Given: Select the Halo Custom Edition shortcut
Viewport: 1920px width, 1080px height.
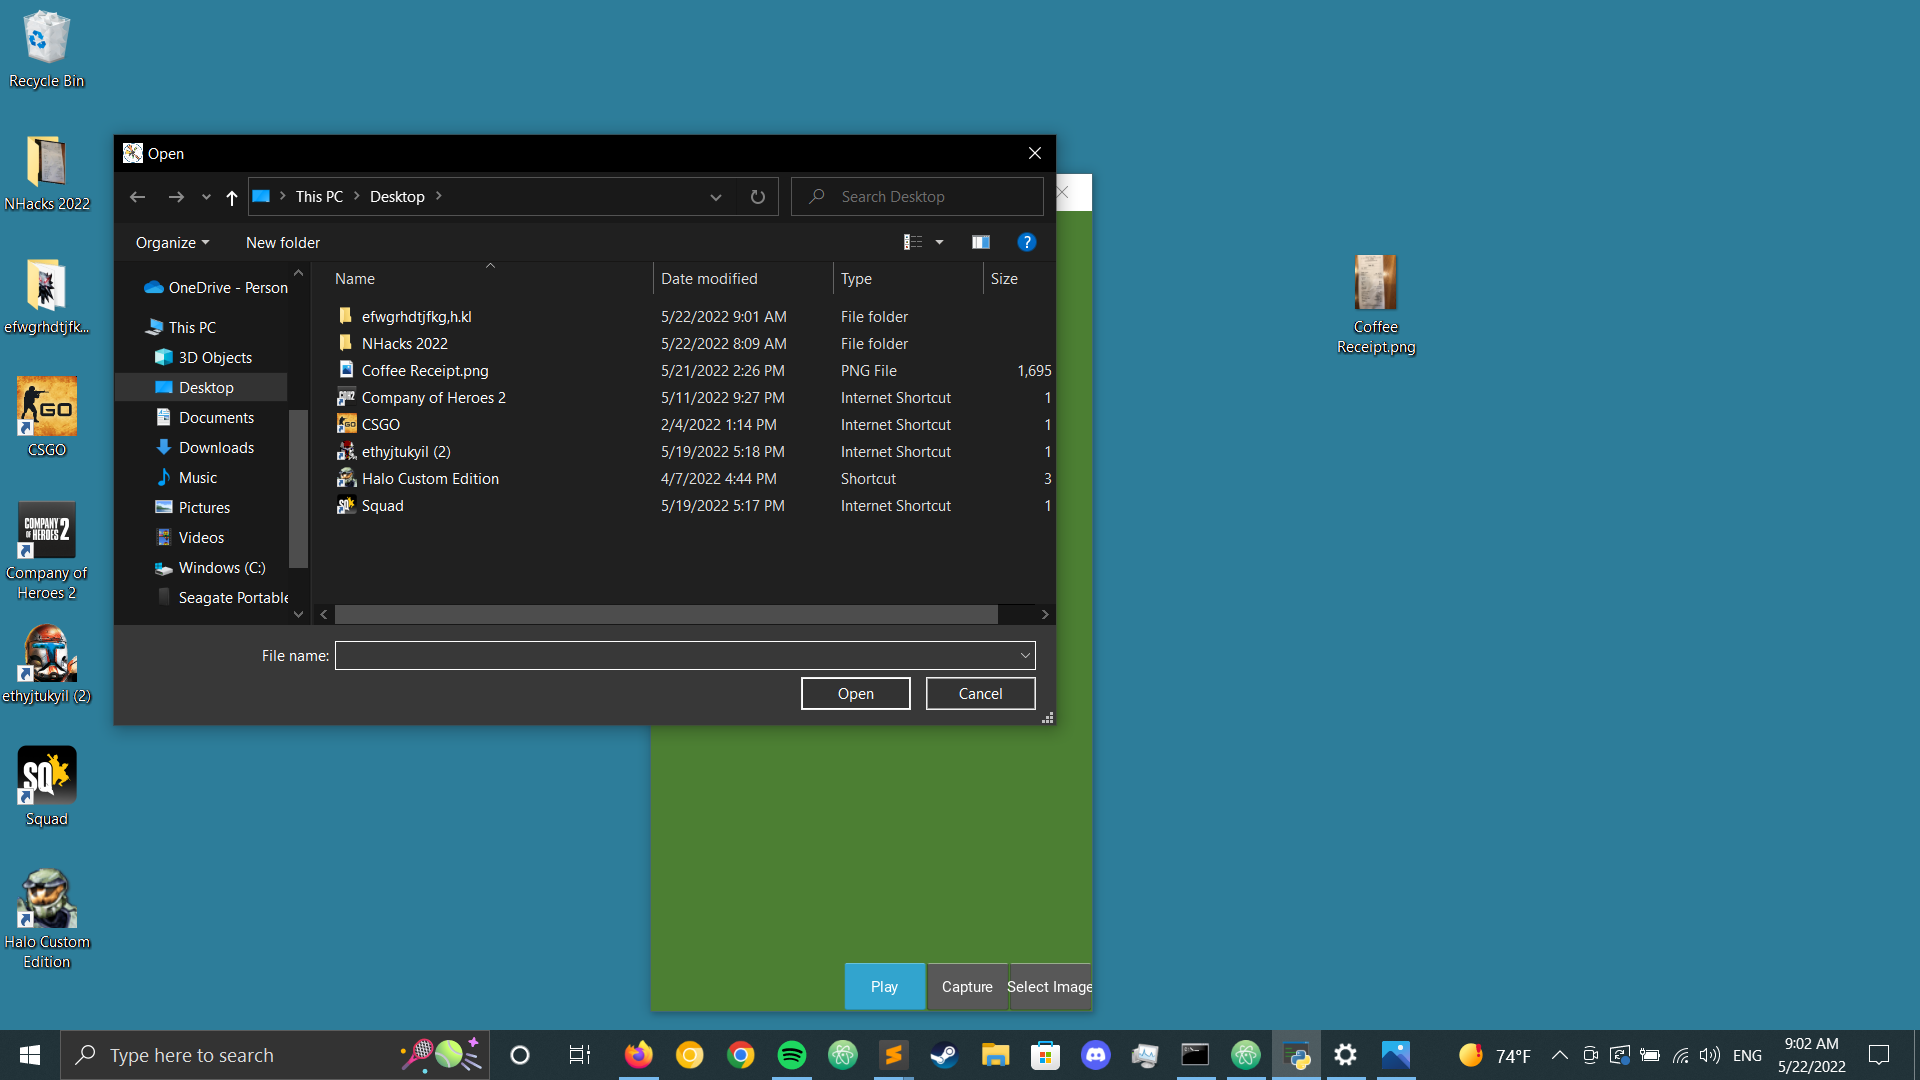Looking at the screenshot, I should (x=430, y=479).
